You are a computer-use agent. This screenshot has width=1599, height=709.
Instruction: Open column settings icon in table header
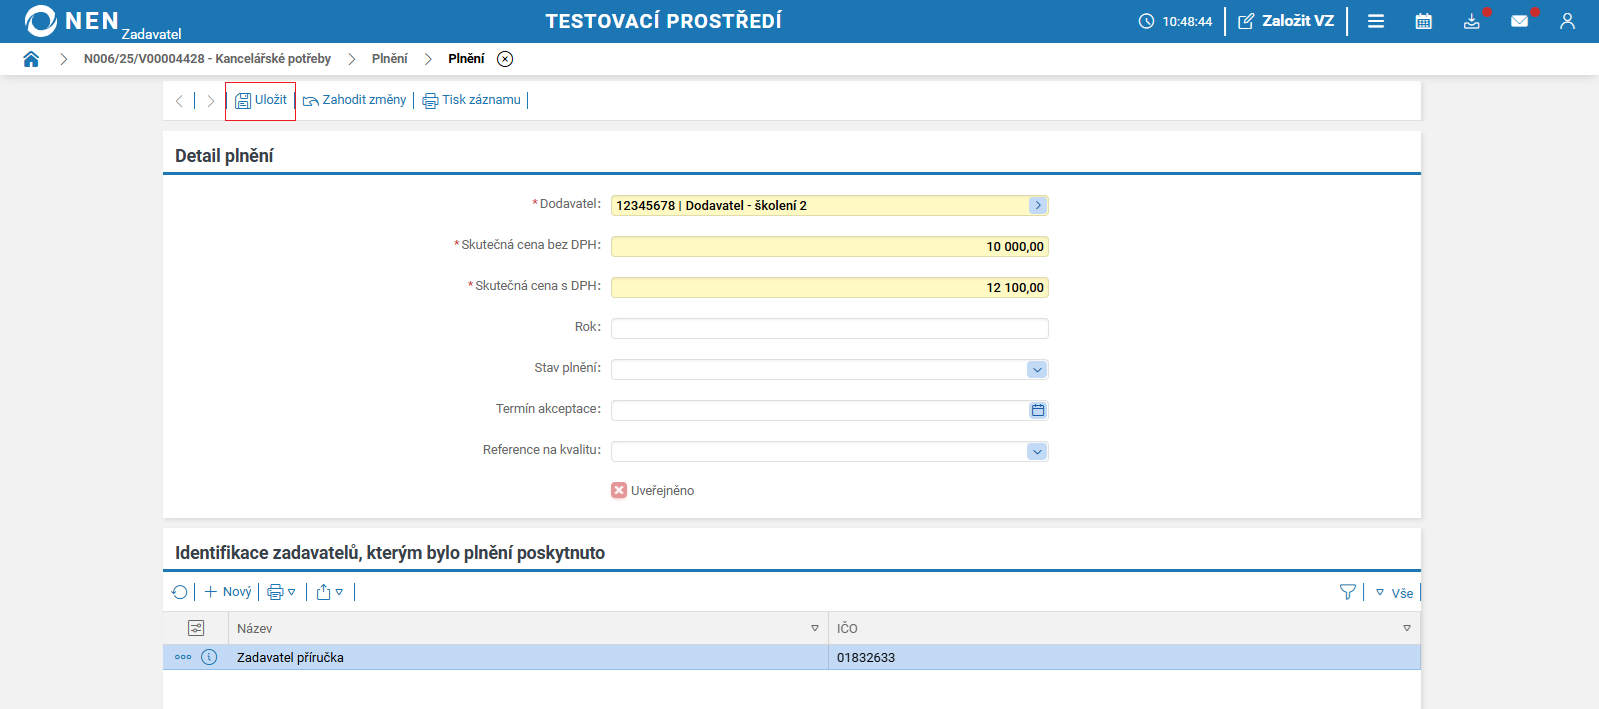coord(196,628)
